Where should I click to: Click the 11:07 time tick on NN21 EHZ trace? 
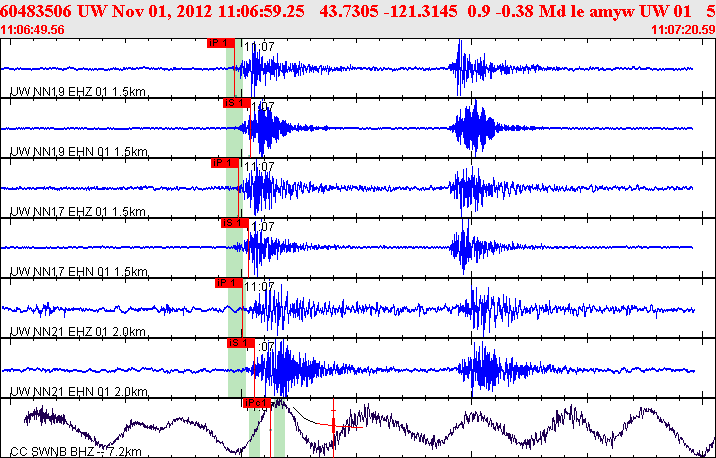(x=259, y=287)
